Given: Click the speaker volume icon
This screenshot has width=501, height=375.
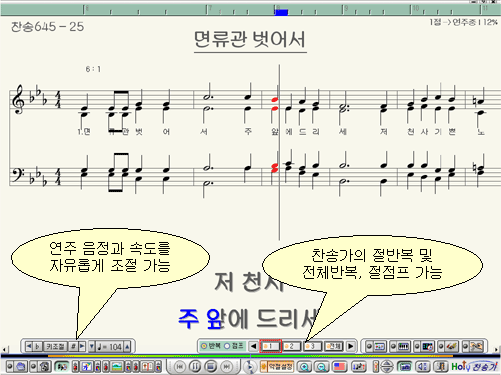Looking at the screenshot, I should pyautogui.click(x=422, y=367).
